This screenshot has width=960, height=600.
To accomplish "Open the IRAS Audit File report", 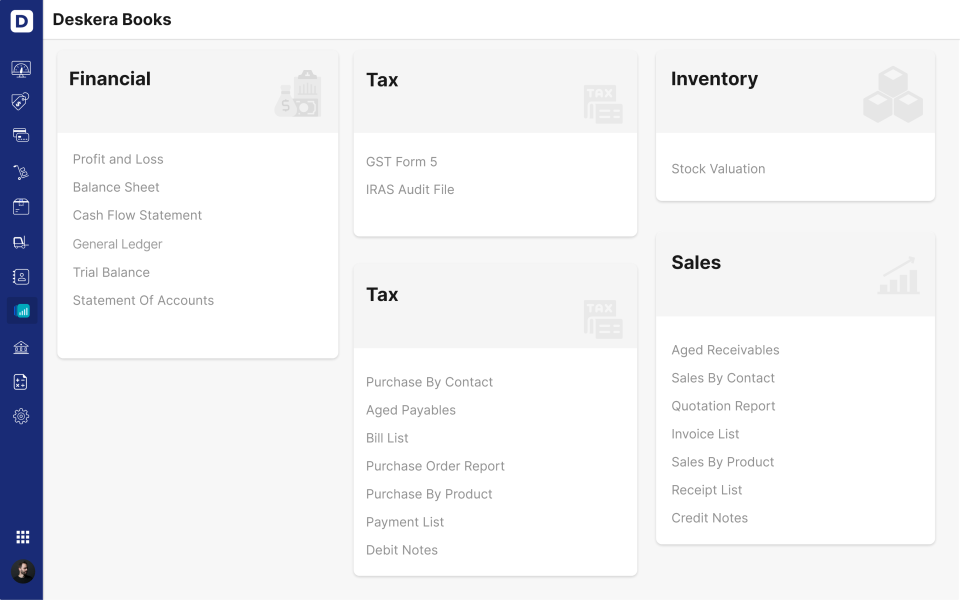I will [x=410, y=190].
